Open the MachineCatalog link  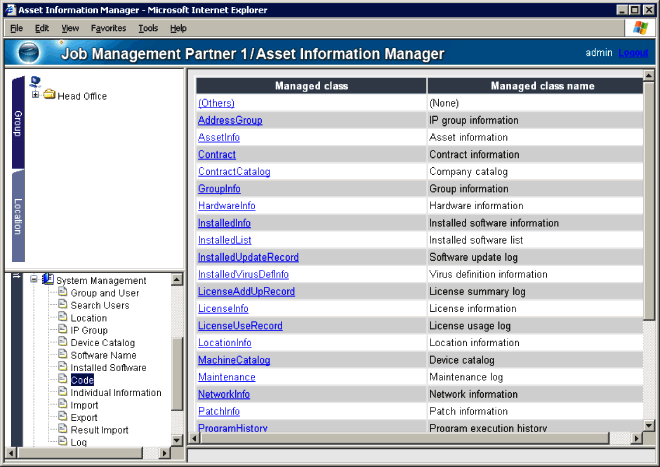(234, 360)
